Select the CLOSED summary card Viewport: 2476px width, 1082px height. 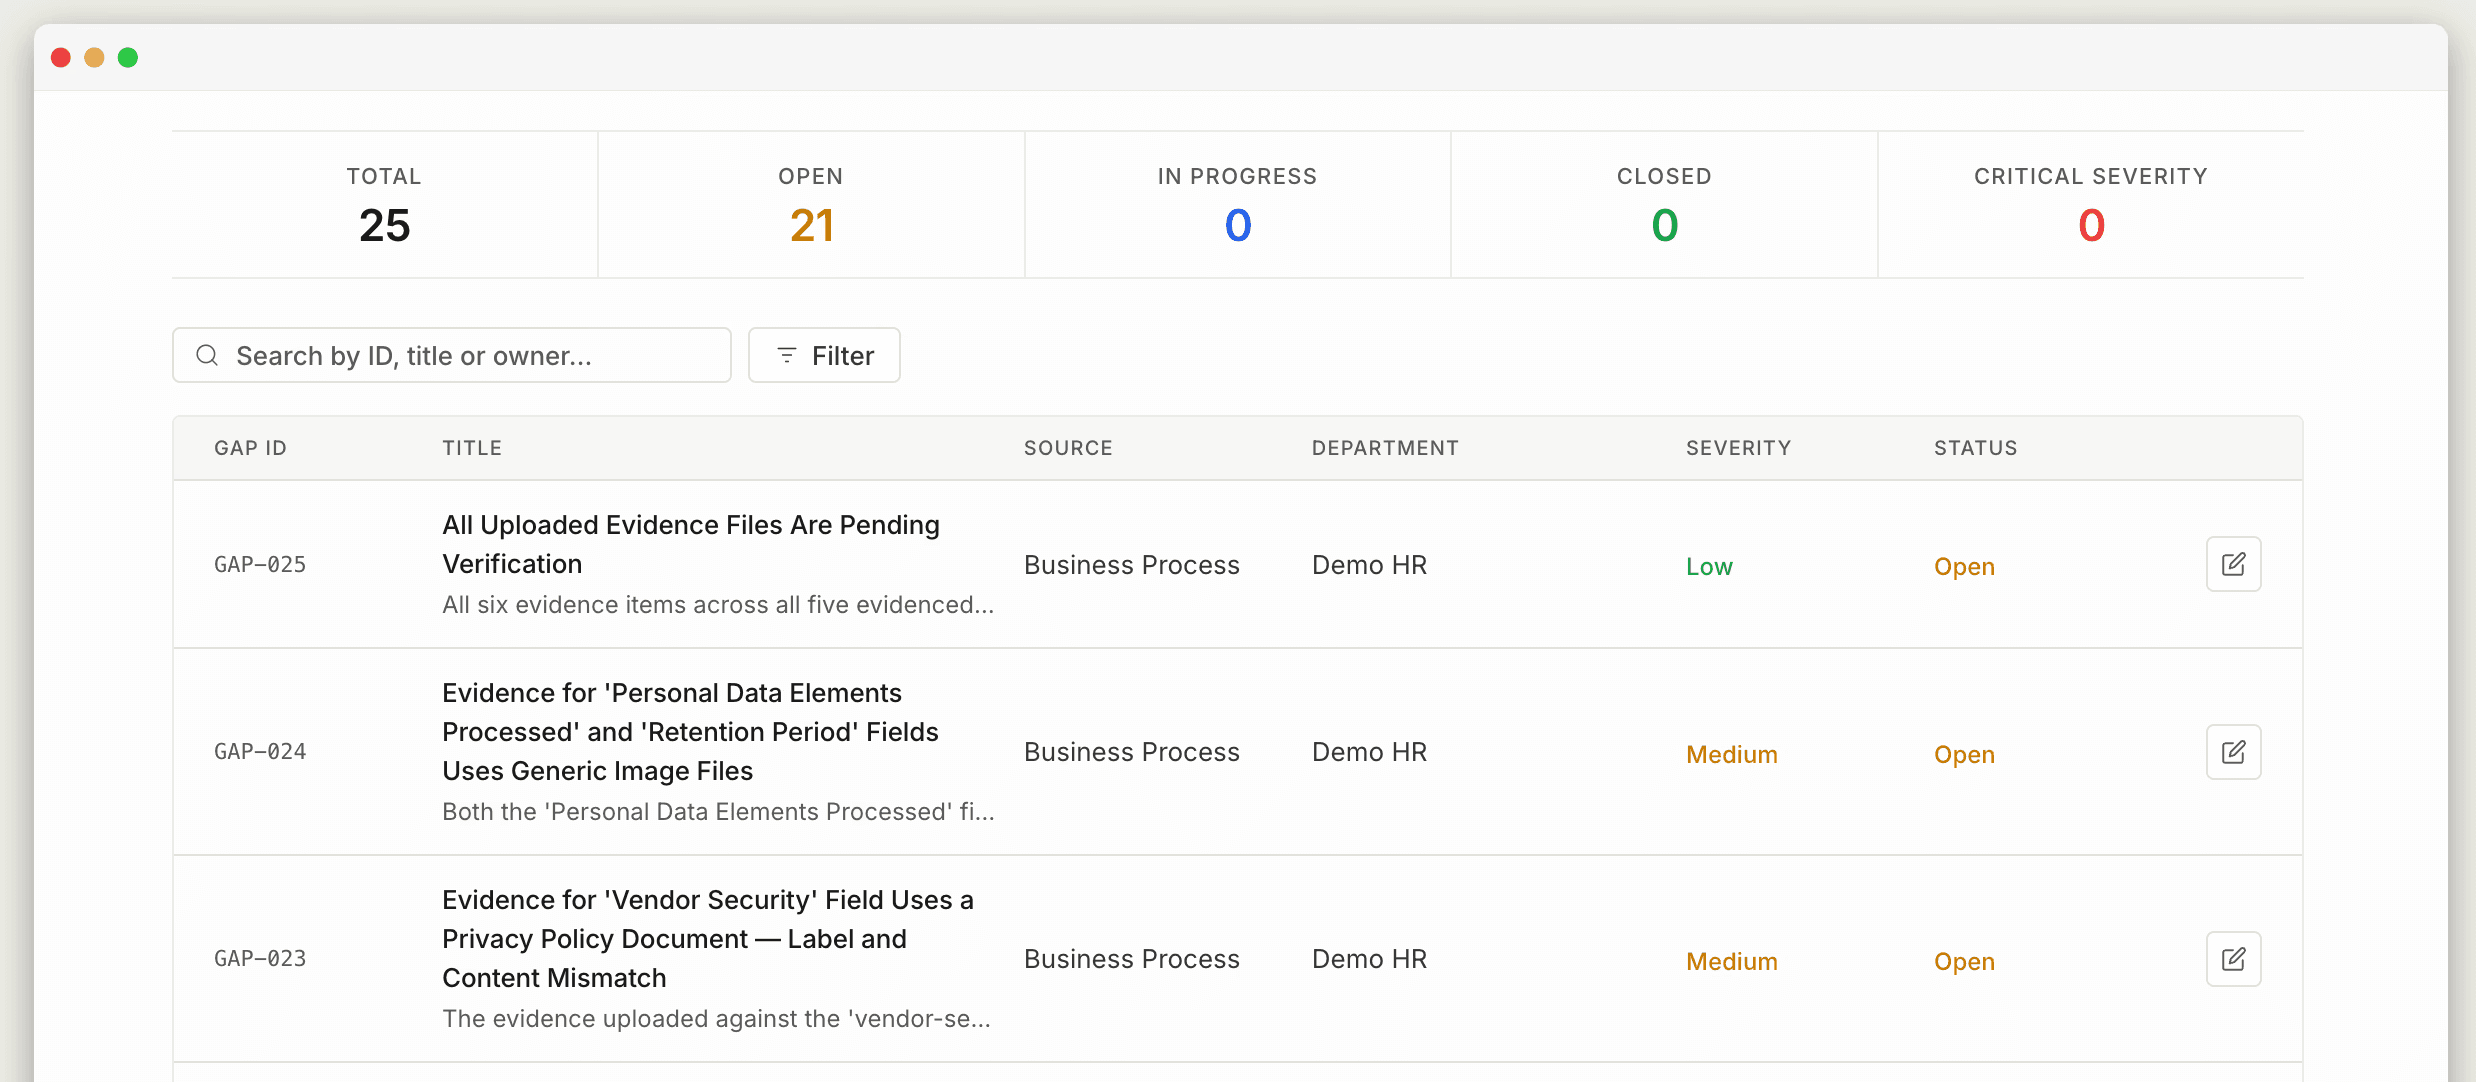click(1664, 205)
